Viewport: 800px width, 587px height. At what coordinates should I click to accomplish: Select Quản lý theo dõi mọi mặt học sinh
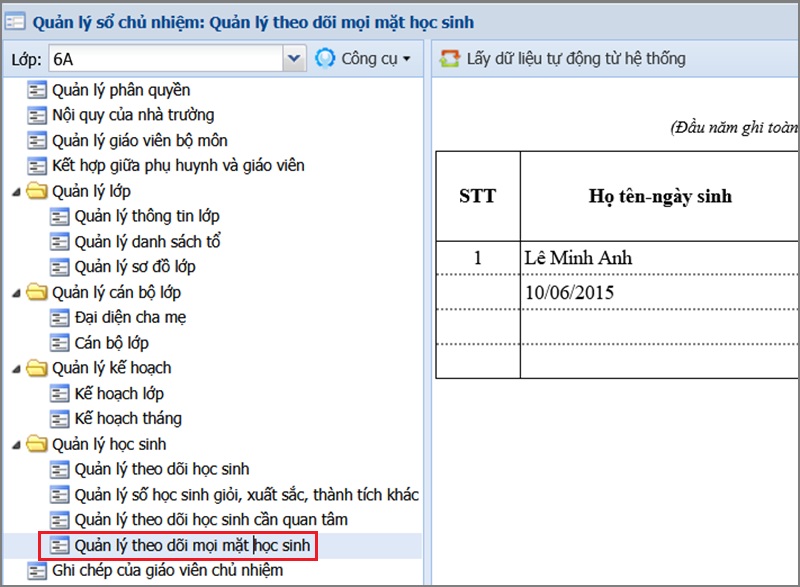click(x=192, y=546)
